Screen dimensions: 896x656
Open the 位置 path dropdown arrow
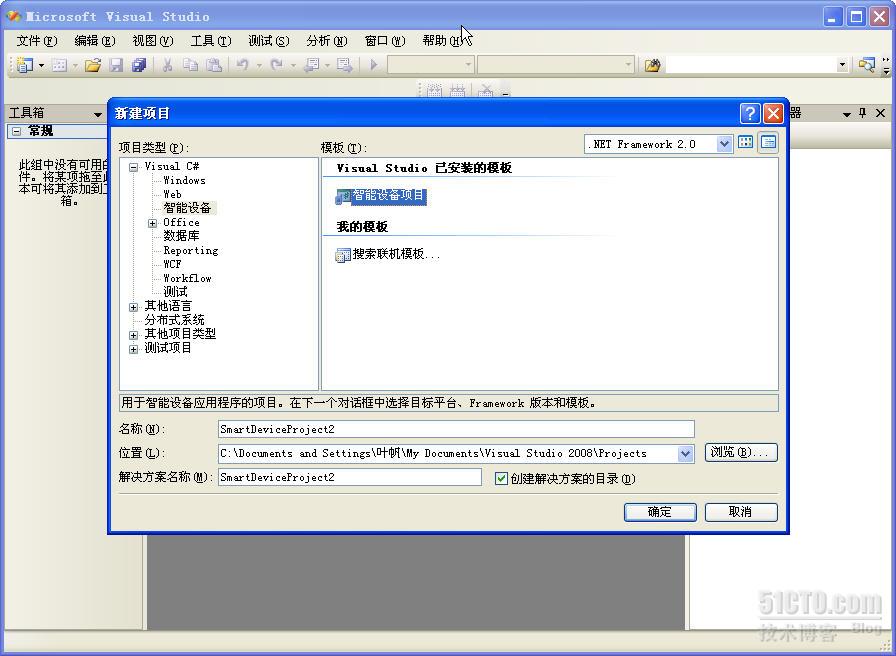click(x=685, y=454)
